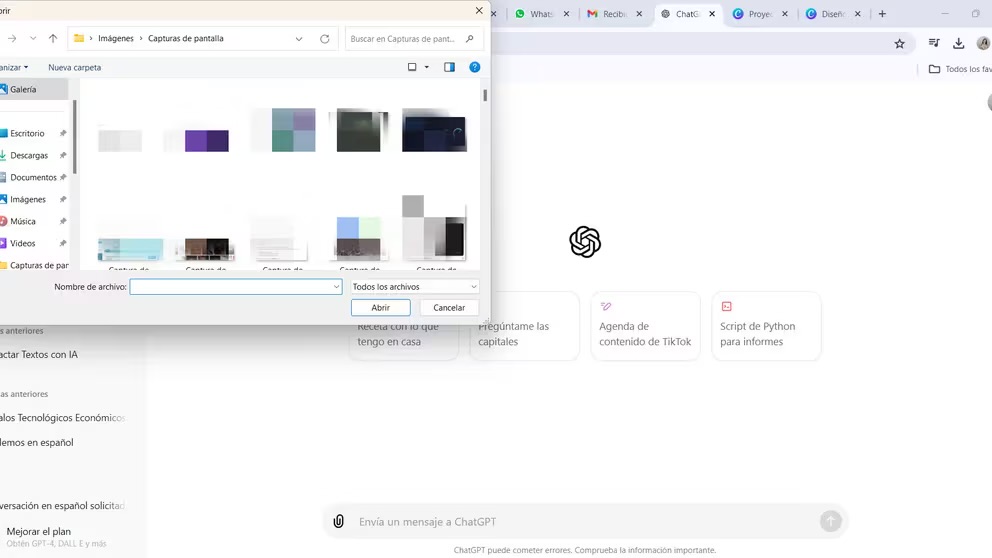This screenshot has height=558, width=992.
Task: Click the Script de Python para informes card
Action: click(766, 326)
